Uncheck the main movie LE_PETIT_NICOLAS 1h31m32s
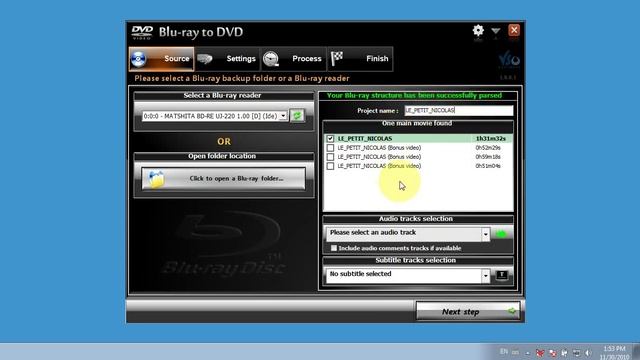 (330, 139)
